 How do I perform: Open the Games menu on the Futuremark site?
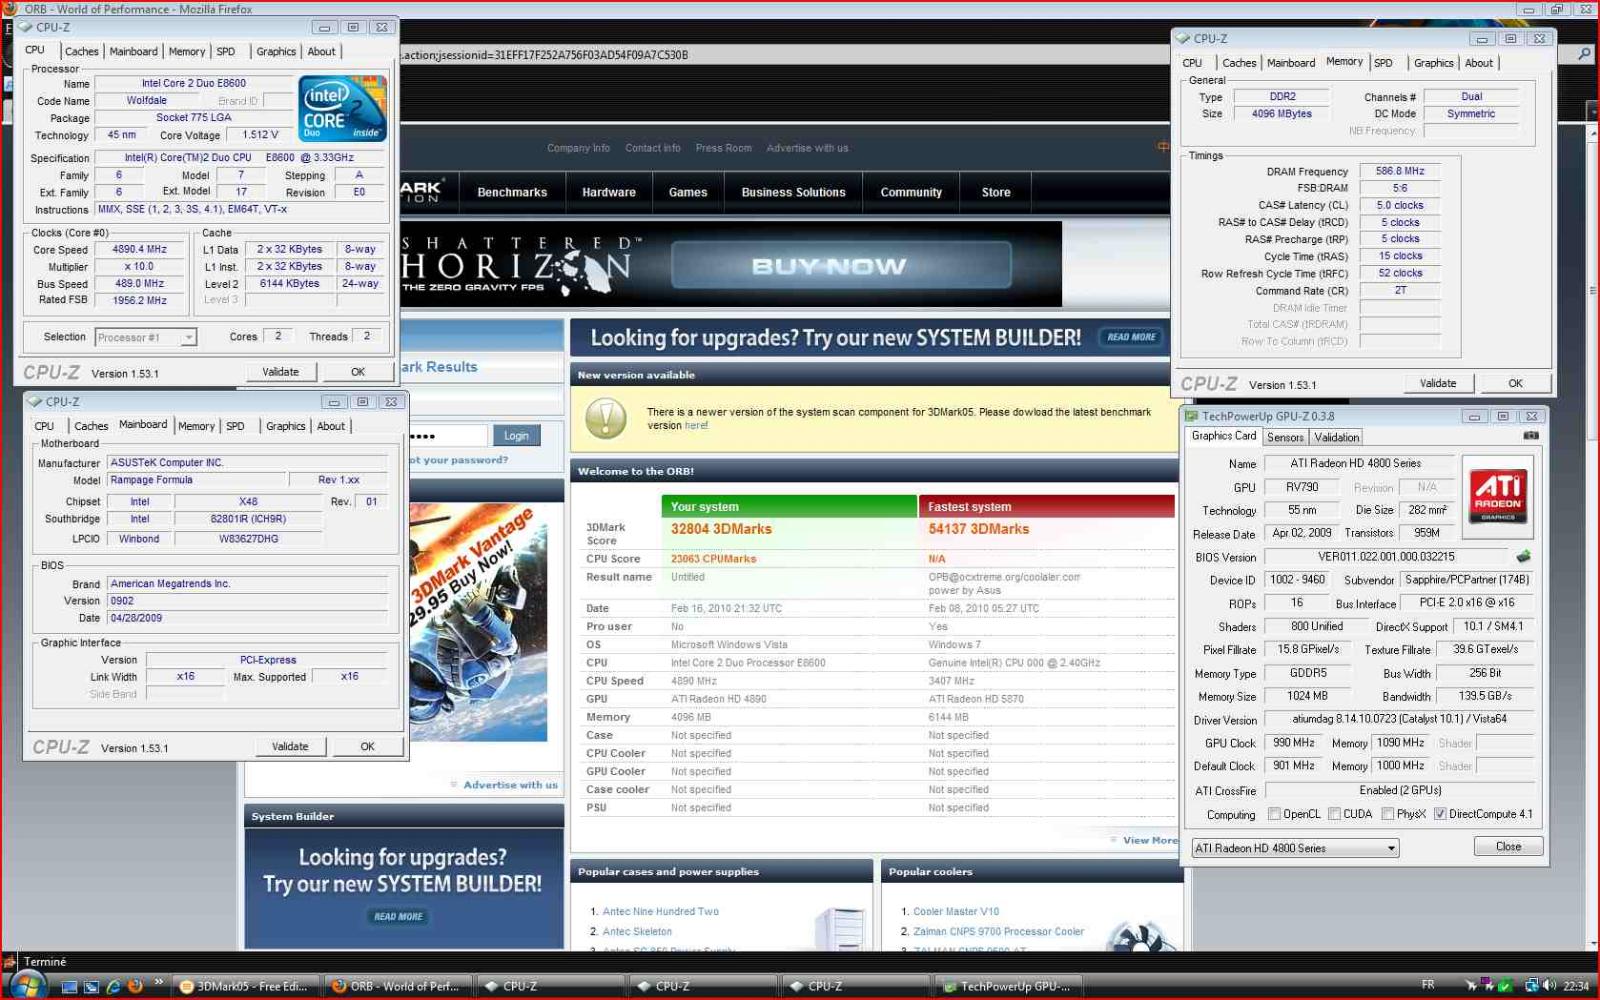tap(688, 192)
